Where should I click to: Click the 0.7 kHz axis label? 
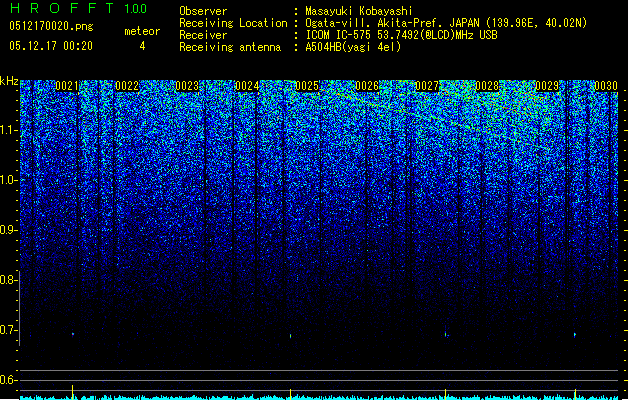pyautogui.click(x=8, y=330)
